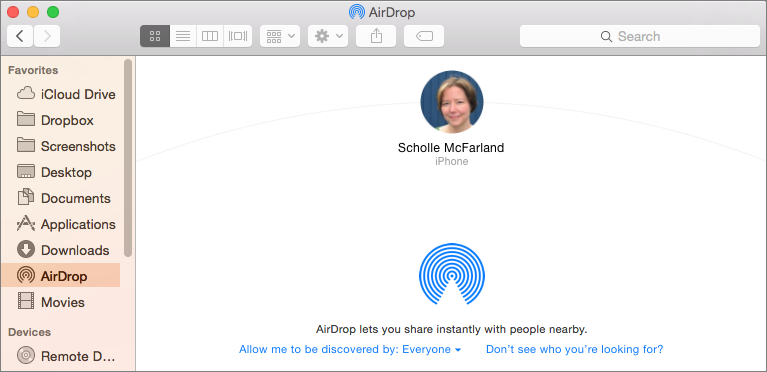Screen dimensions: 767x372
Task: Open the gear Action menu
Action: pos(328,36)
